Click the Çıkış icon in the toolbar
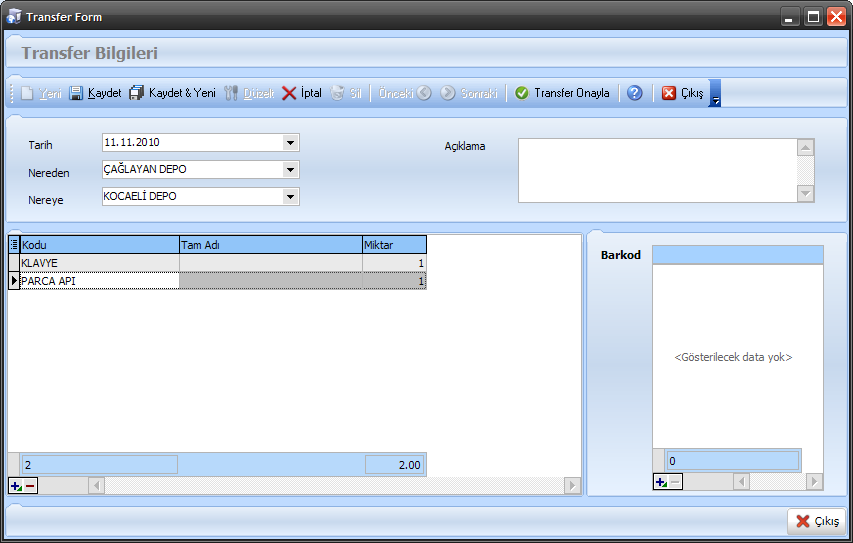The image size is (853, 543). (x=669, y=93)
